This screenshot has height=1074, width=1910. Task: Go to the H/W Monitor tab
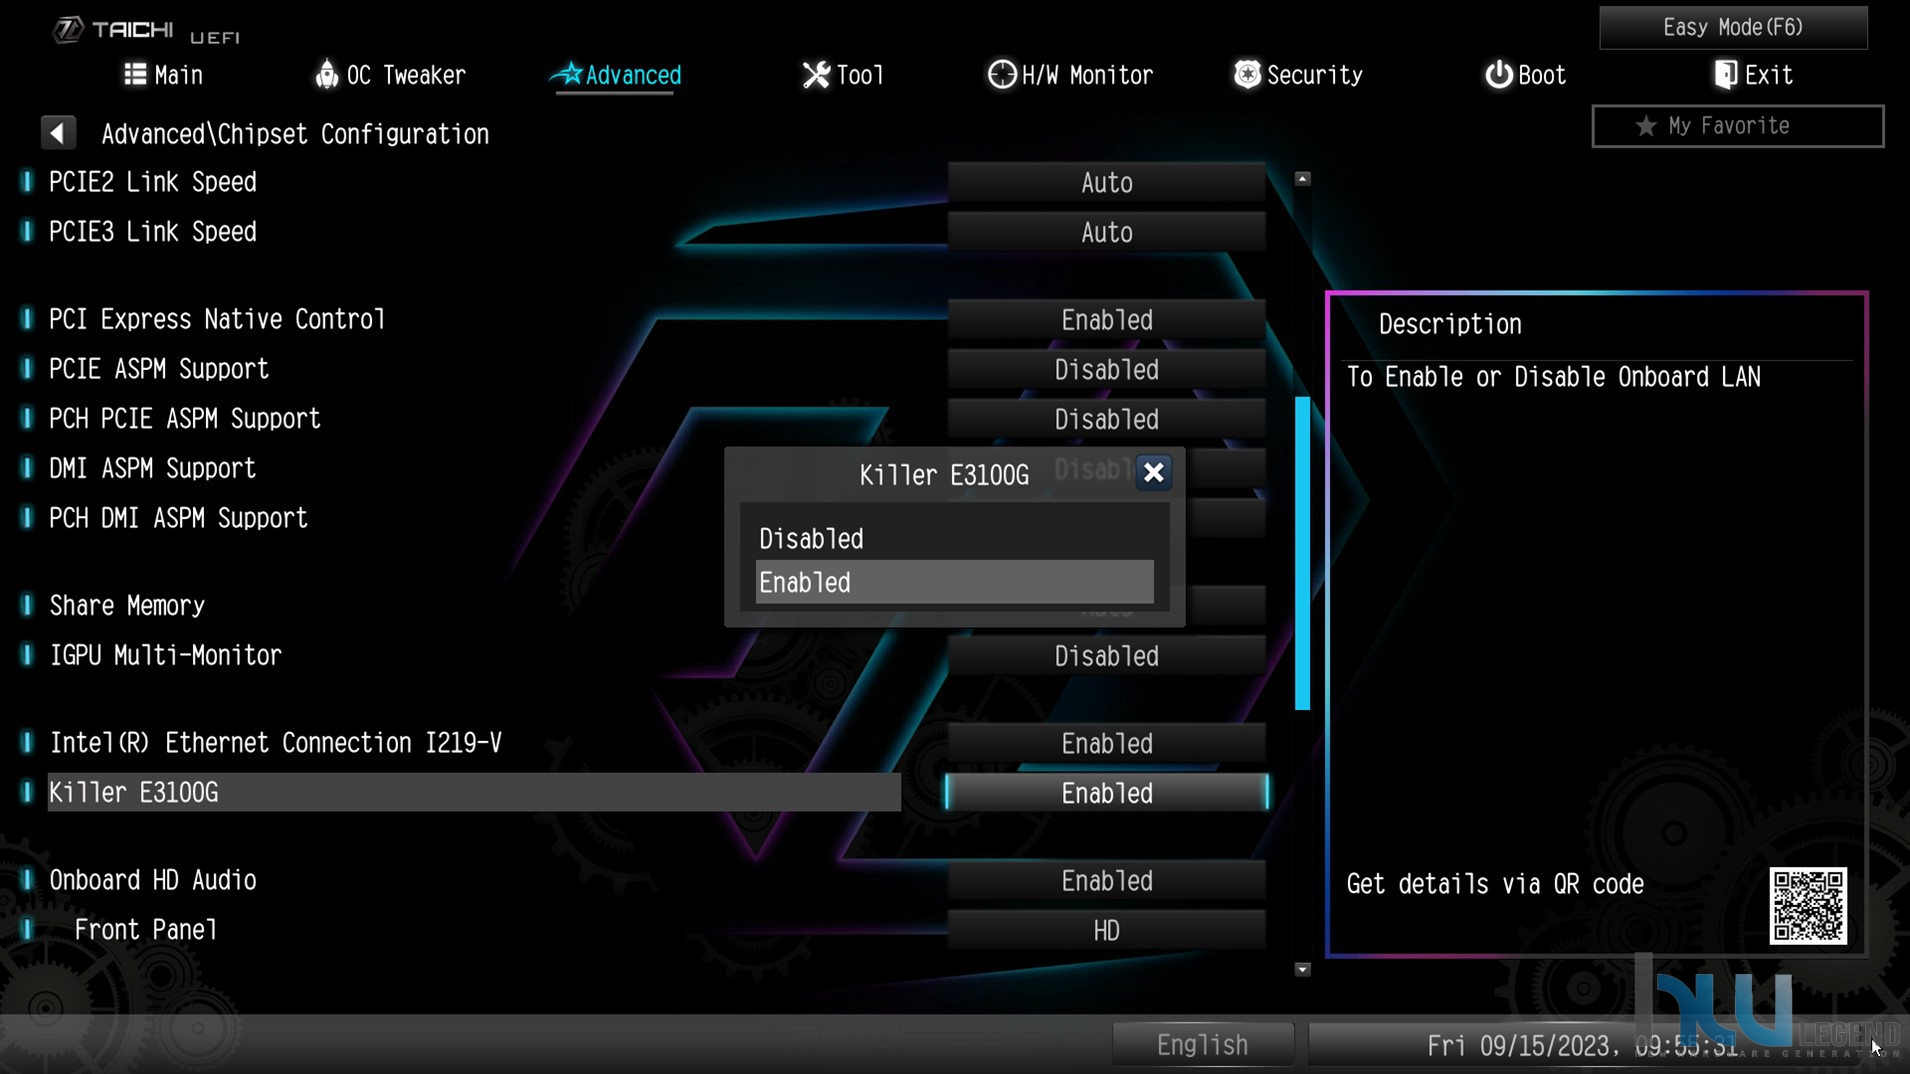tap(1070, 75)
